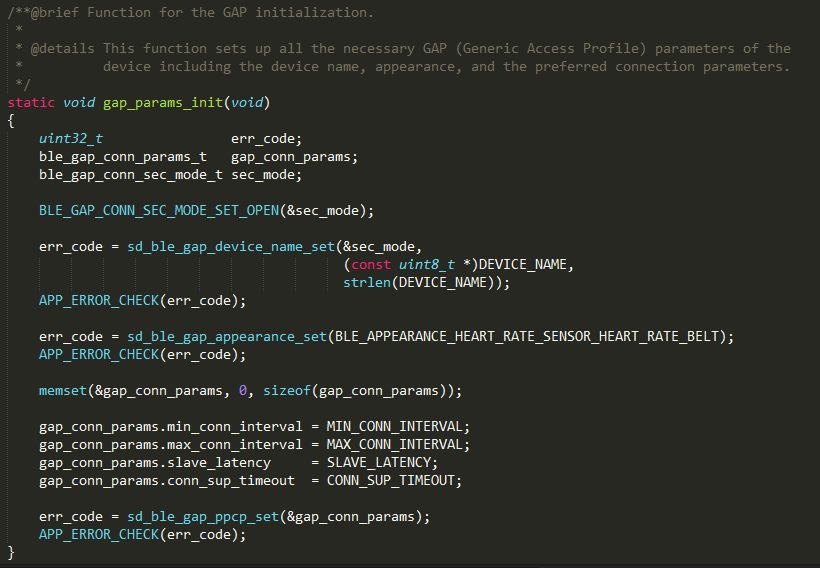Click the strlen function call

(367, 282)
